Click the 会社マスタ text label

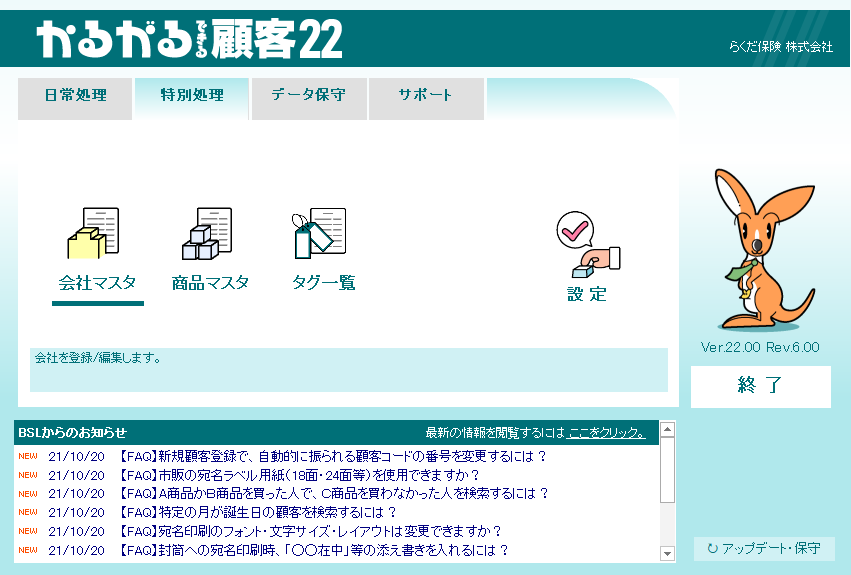tap(97, 282)
